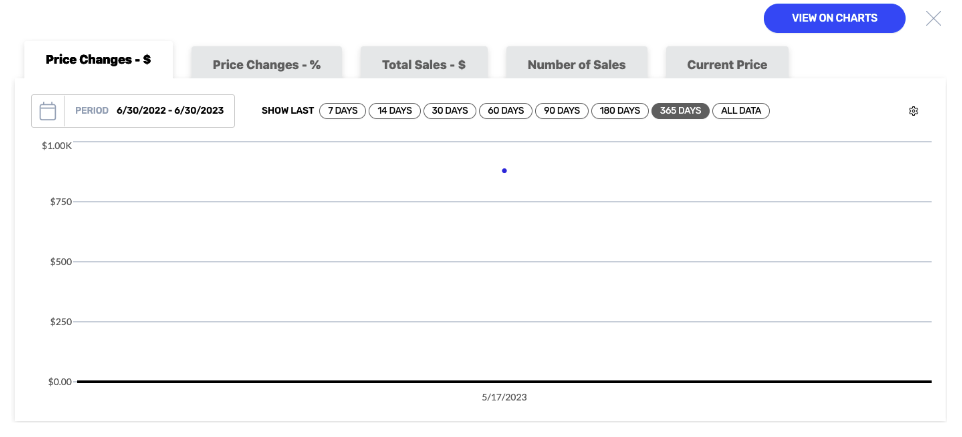This screenshot has height=437, width=962.
Task: Switch range to 180 Days
Action: tap(620, 111)
